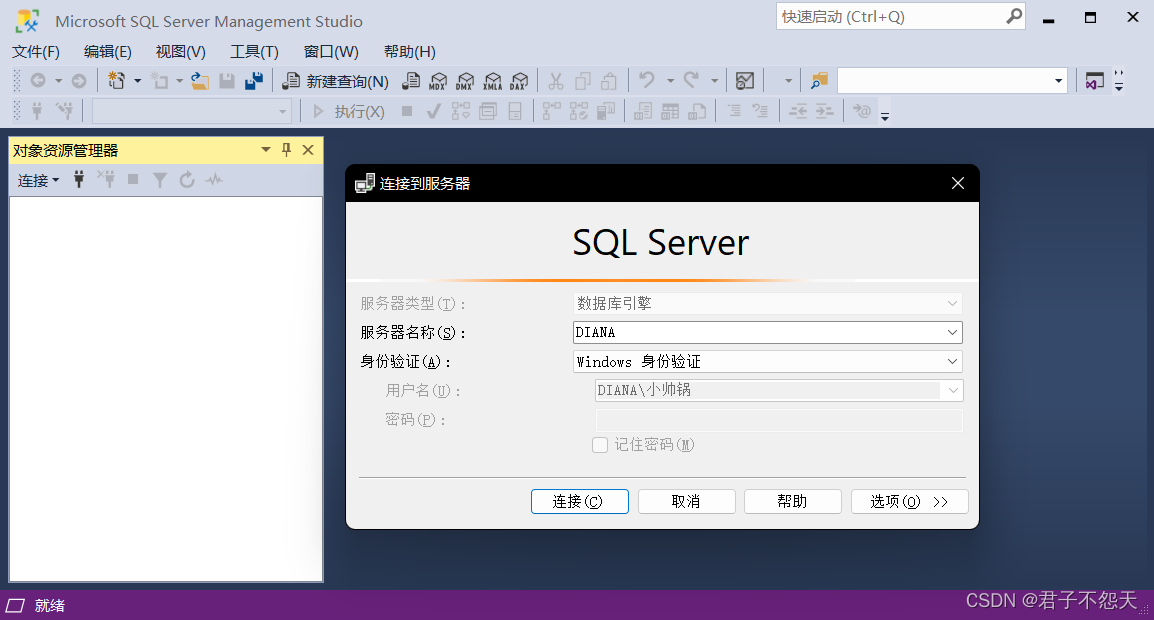
Task: Open the SQL editor toolbar overflow options
Action: point(885,116)
